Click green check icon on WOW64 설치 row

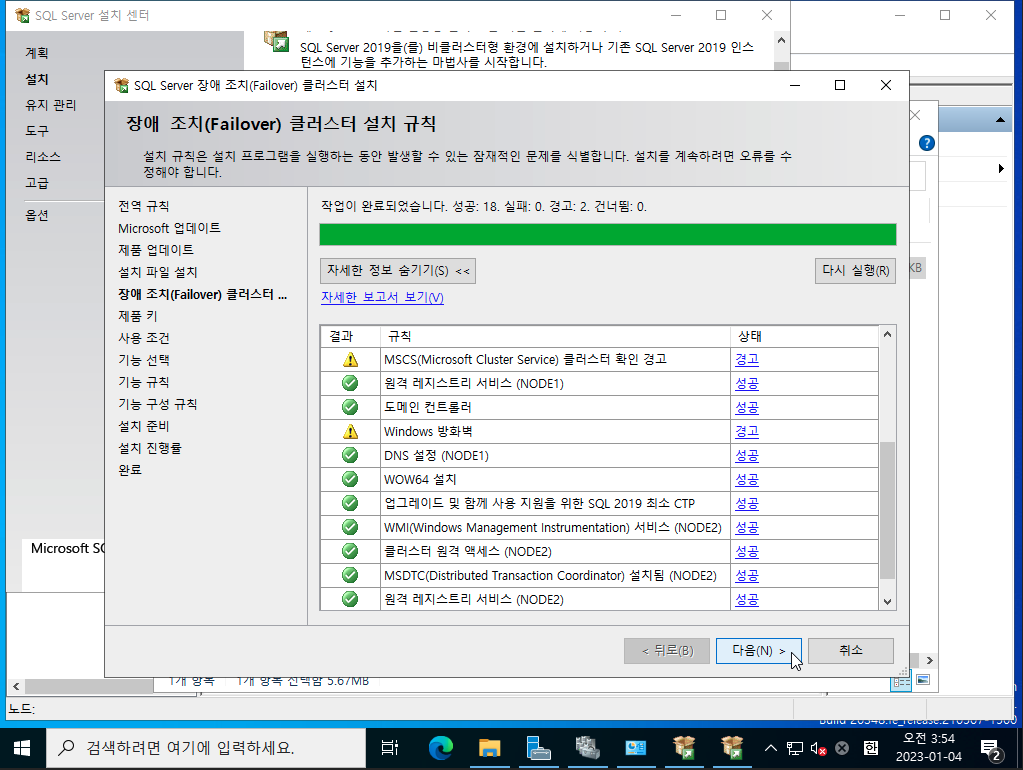coord(350,479)
